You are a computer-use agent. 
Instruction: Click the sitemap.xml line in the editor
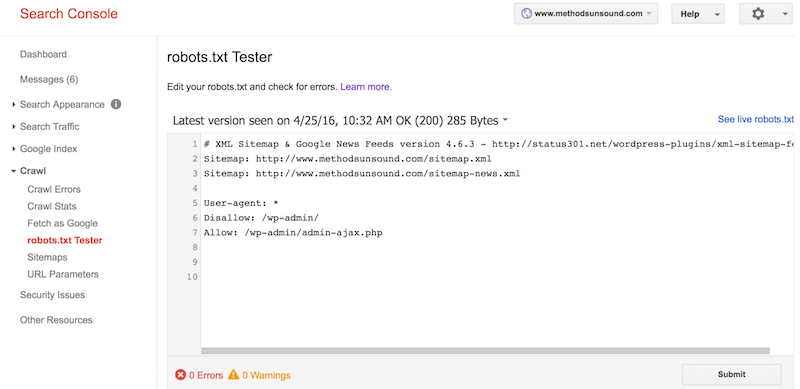point(348,159)
